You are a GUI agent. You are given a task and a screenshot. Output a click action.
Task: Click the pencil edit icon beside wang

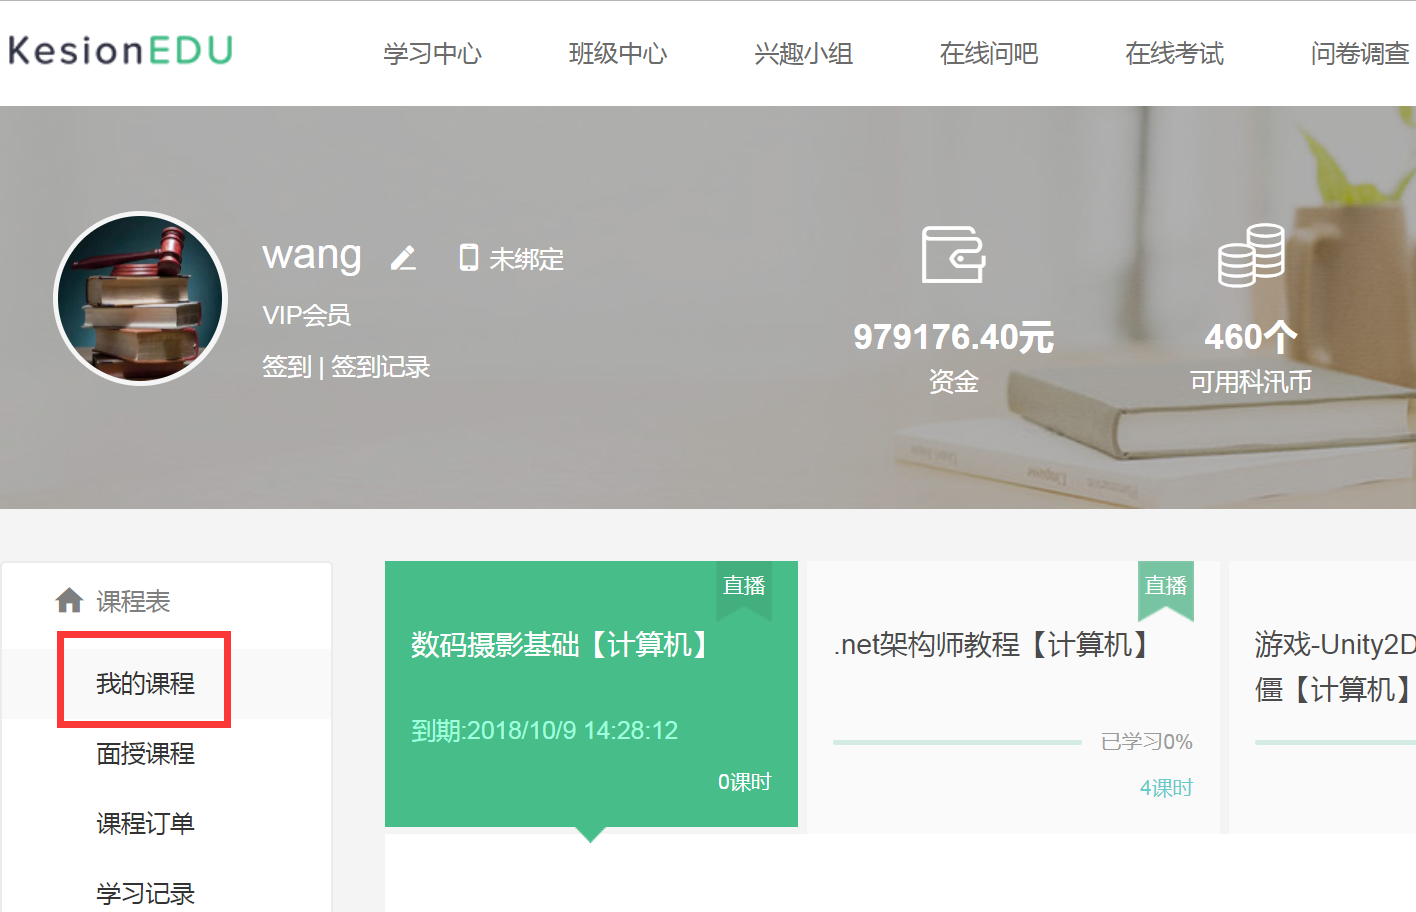click(403, 258)
